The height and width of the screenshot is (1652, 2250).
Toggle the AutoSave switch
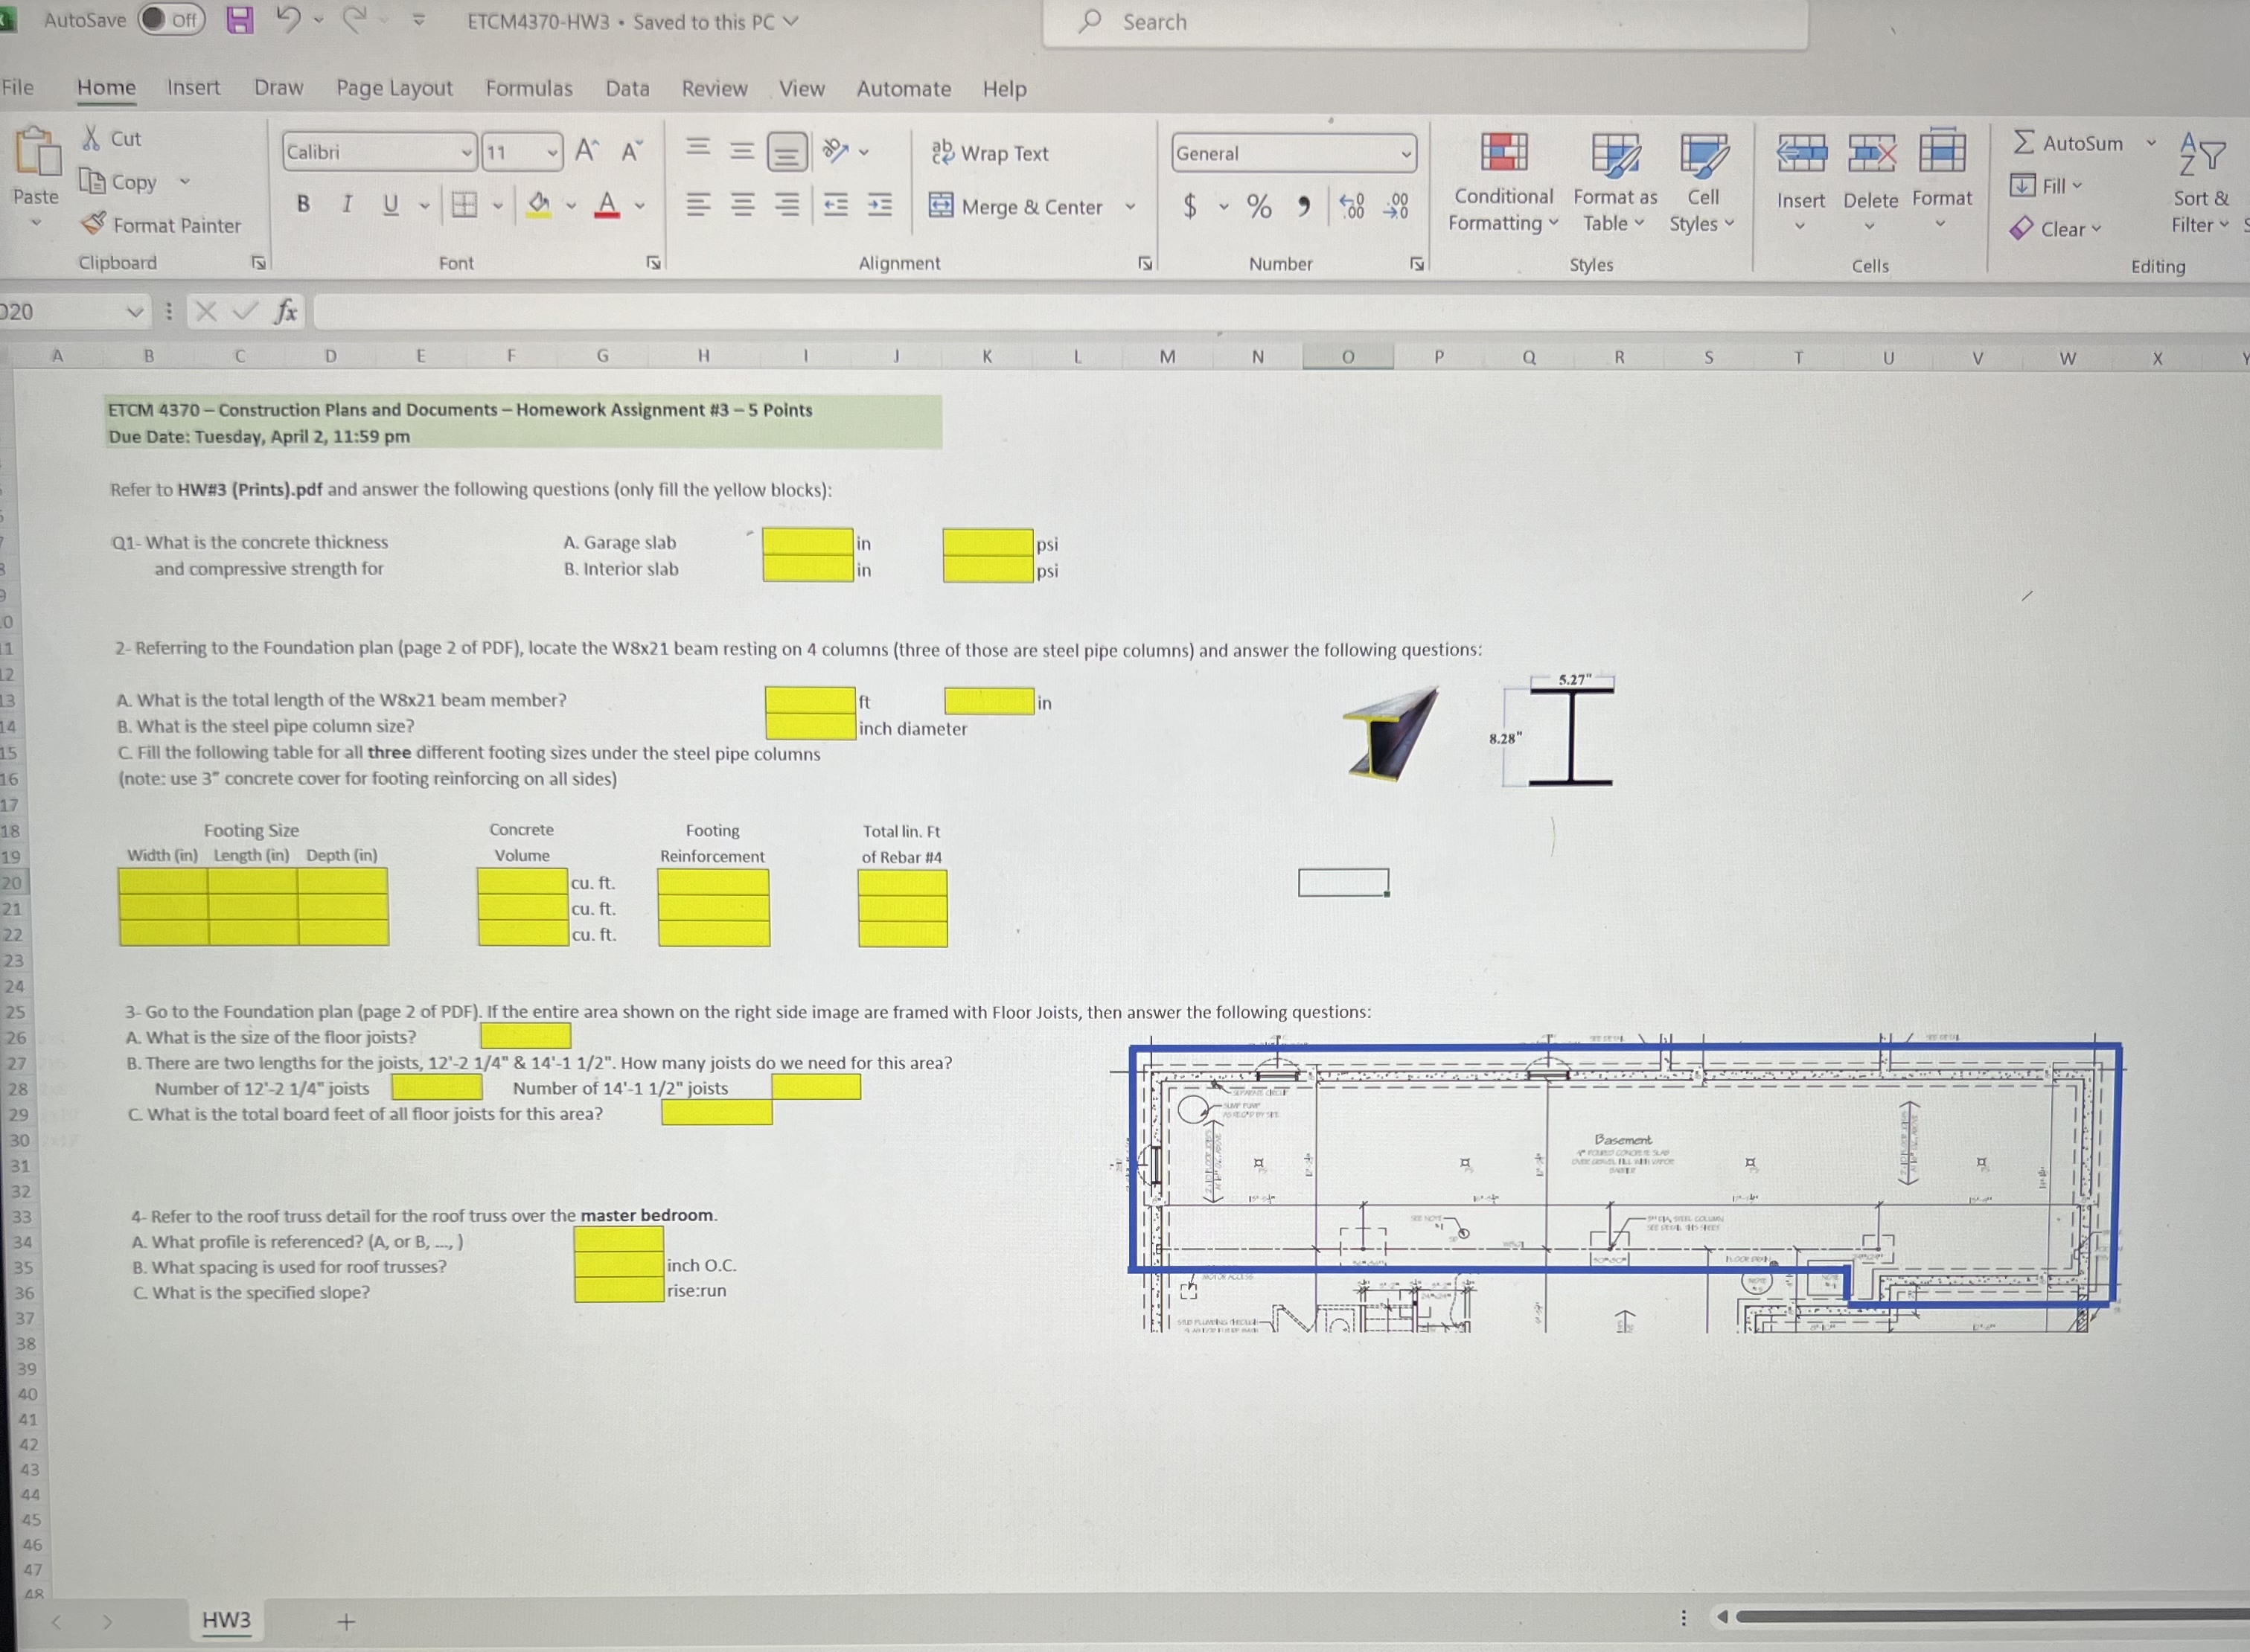(x=171, y=20)
